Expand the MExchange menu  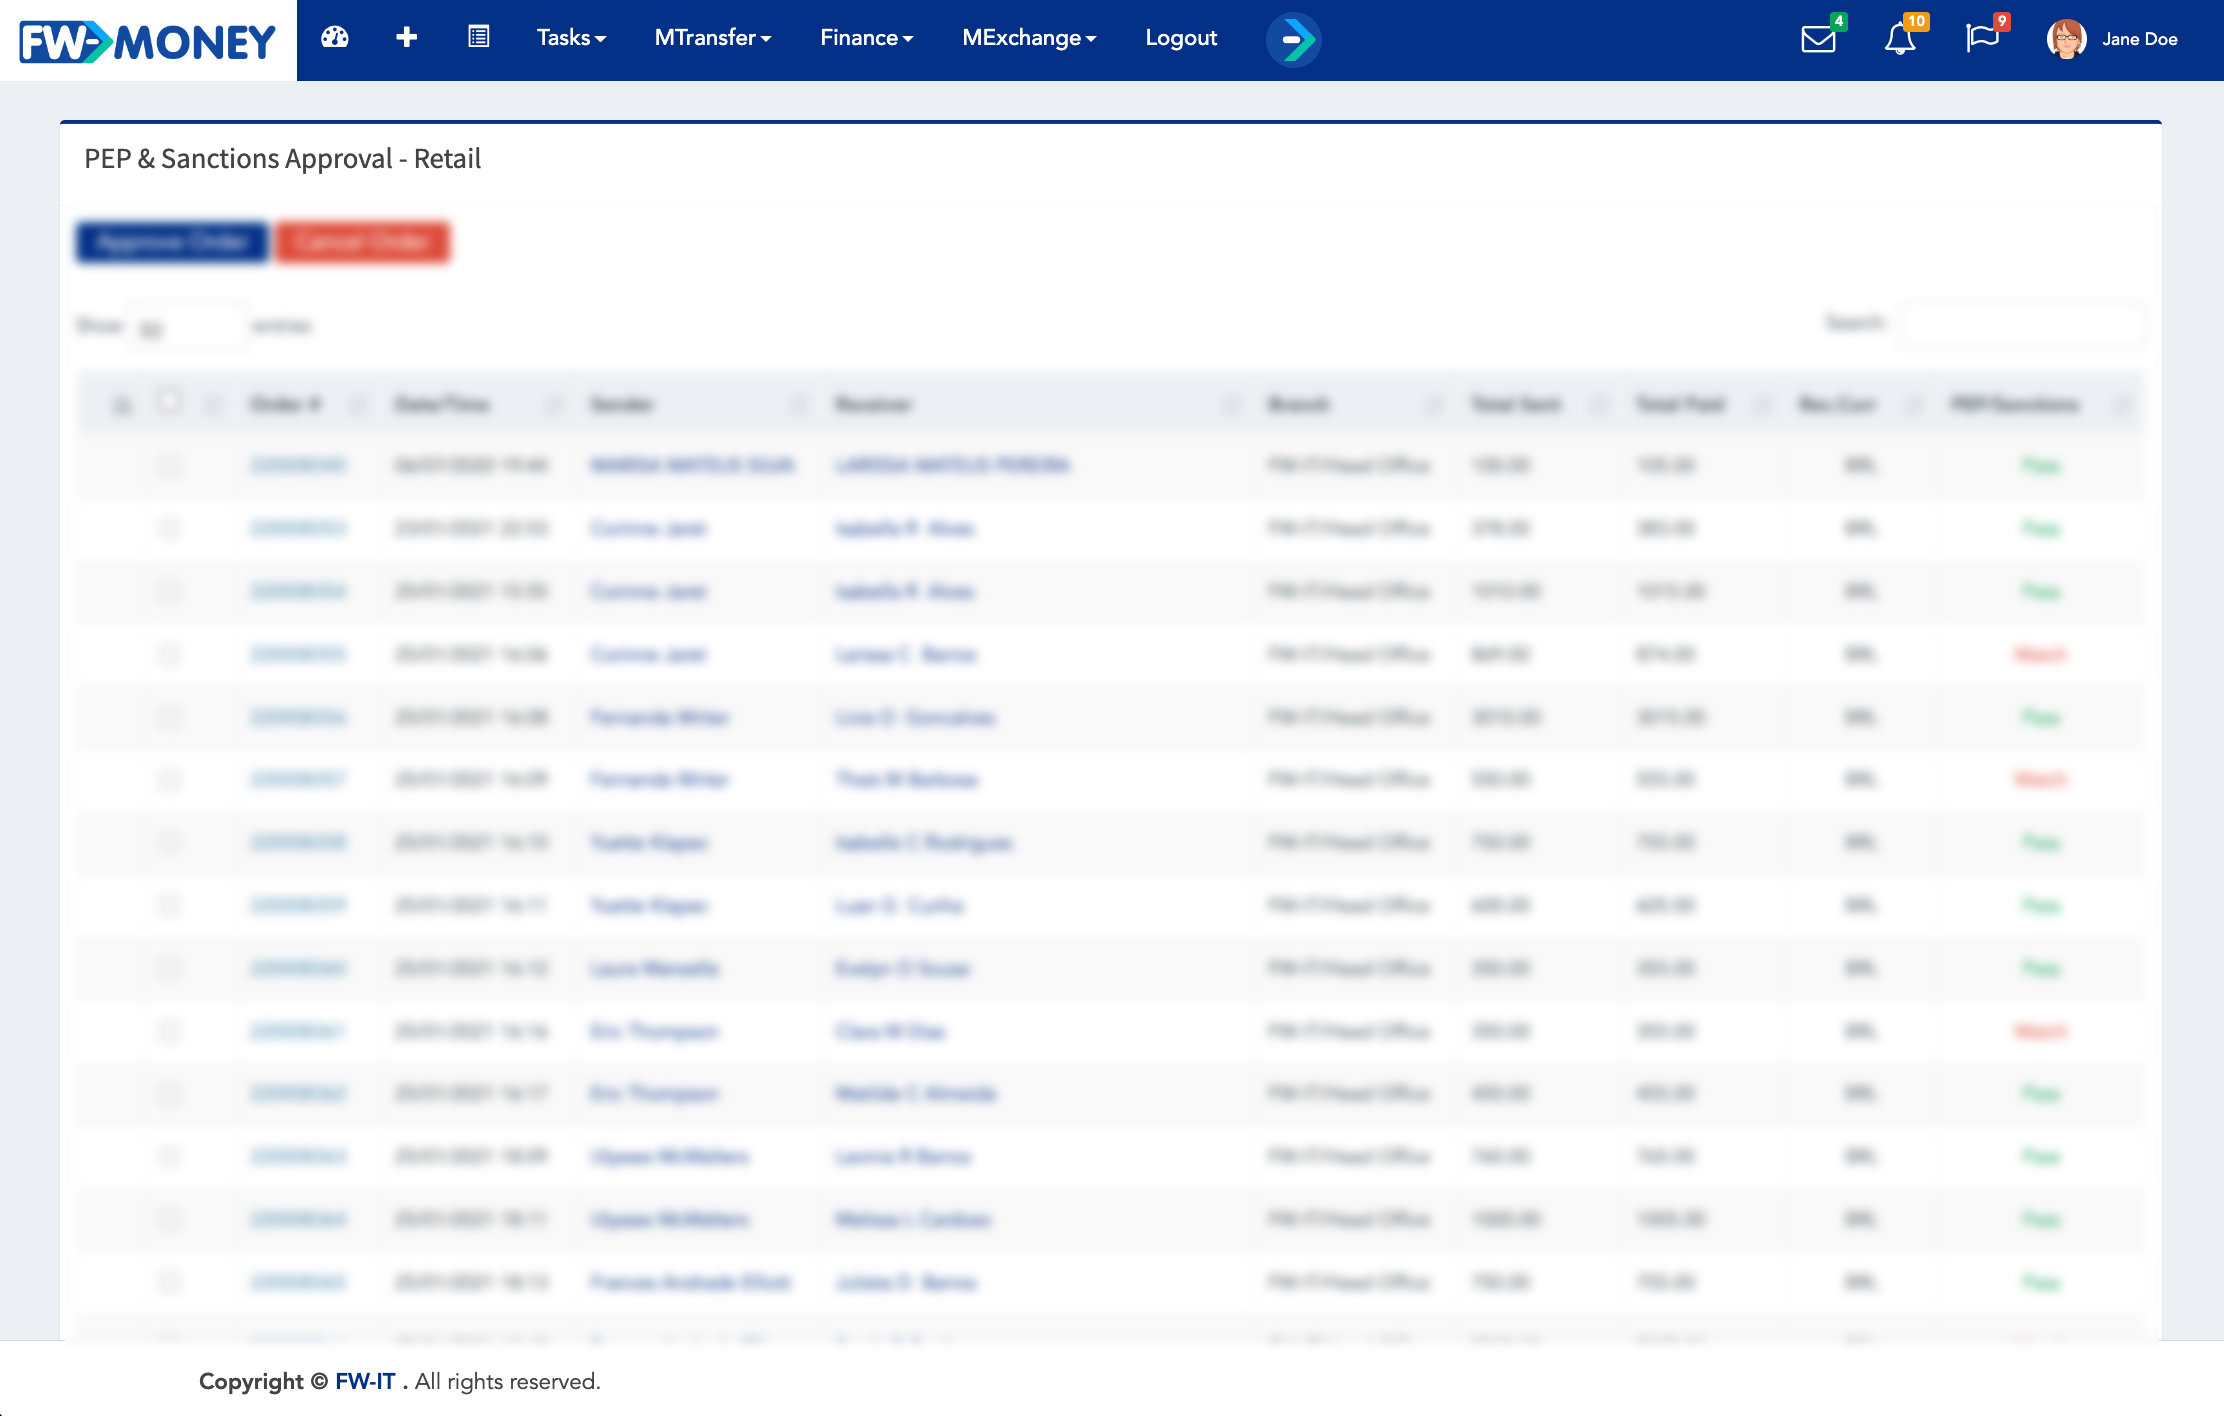click(x=1029, y=38)
